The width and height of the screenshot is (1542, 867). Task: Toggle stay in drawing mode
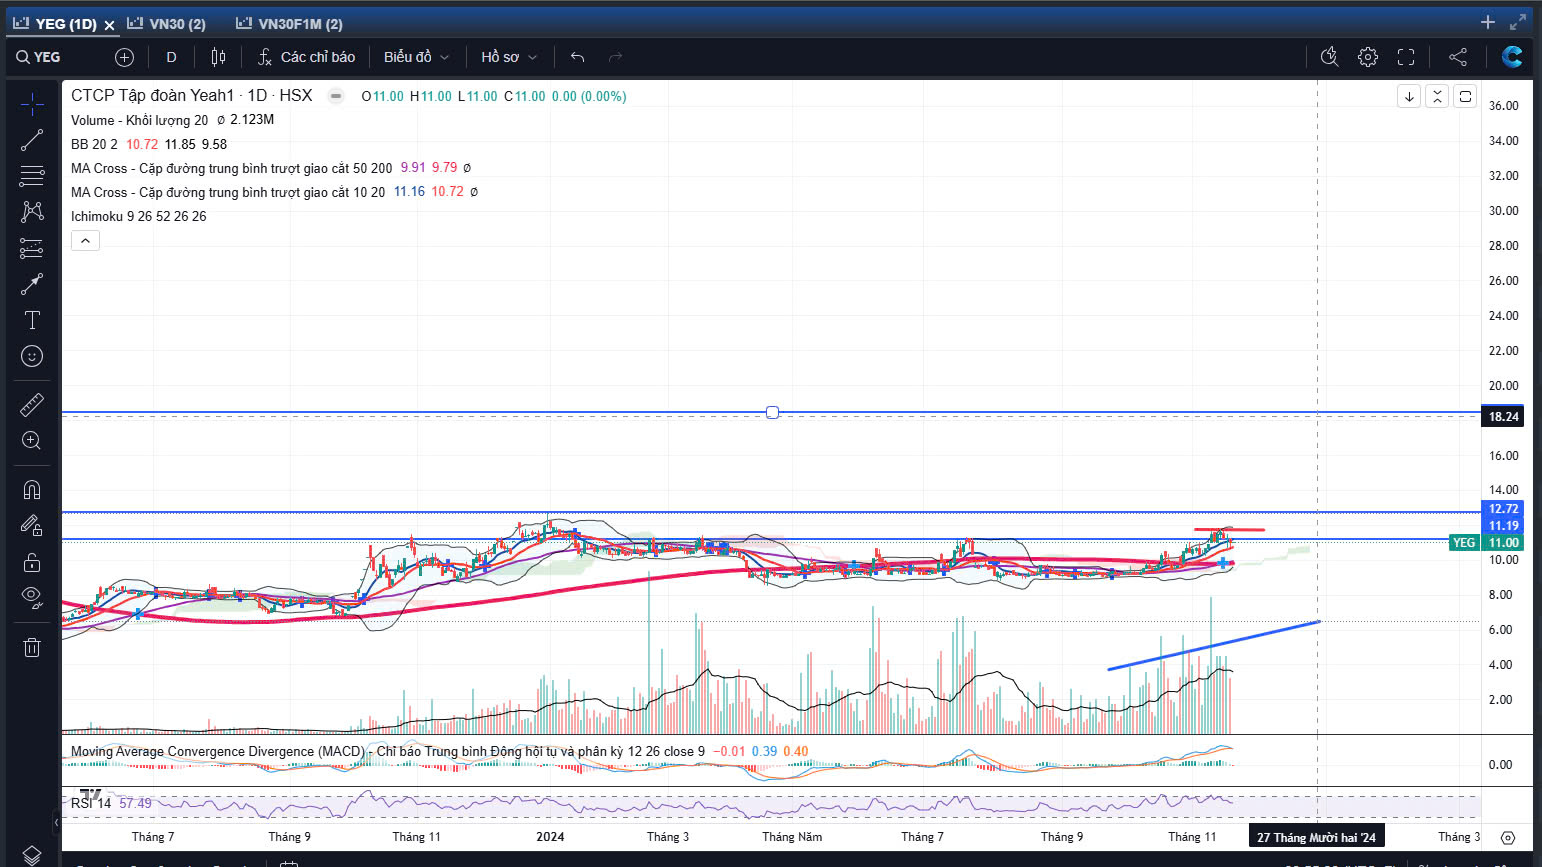(32, 526)
